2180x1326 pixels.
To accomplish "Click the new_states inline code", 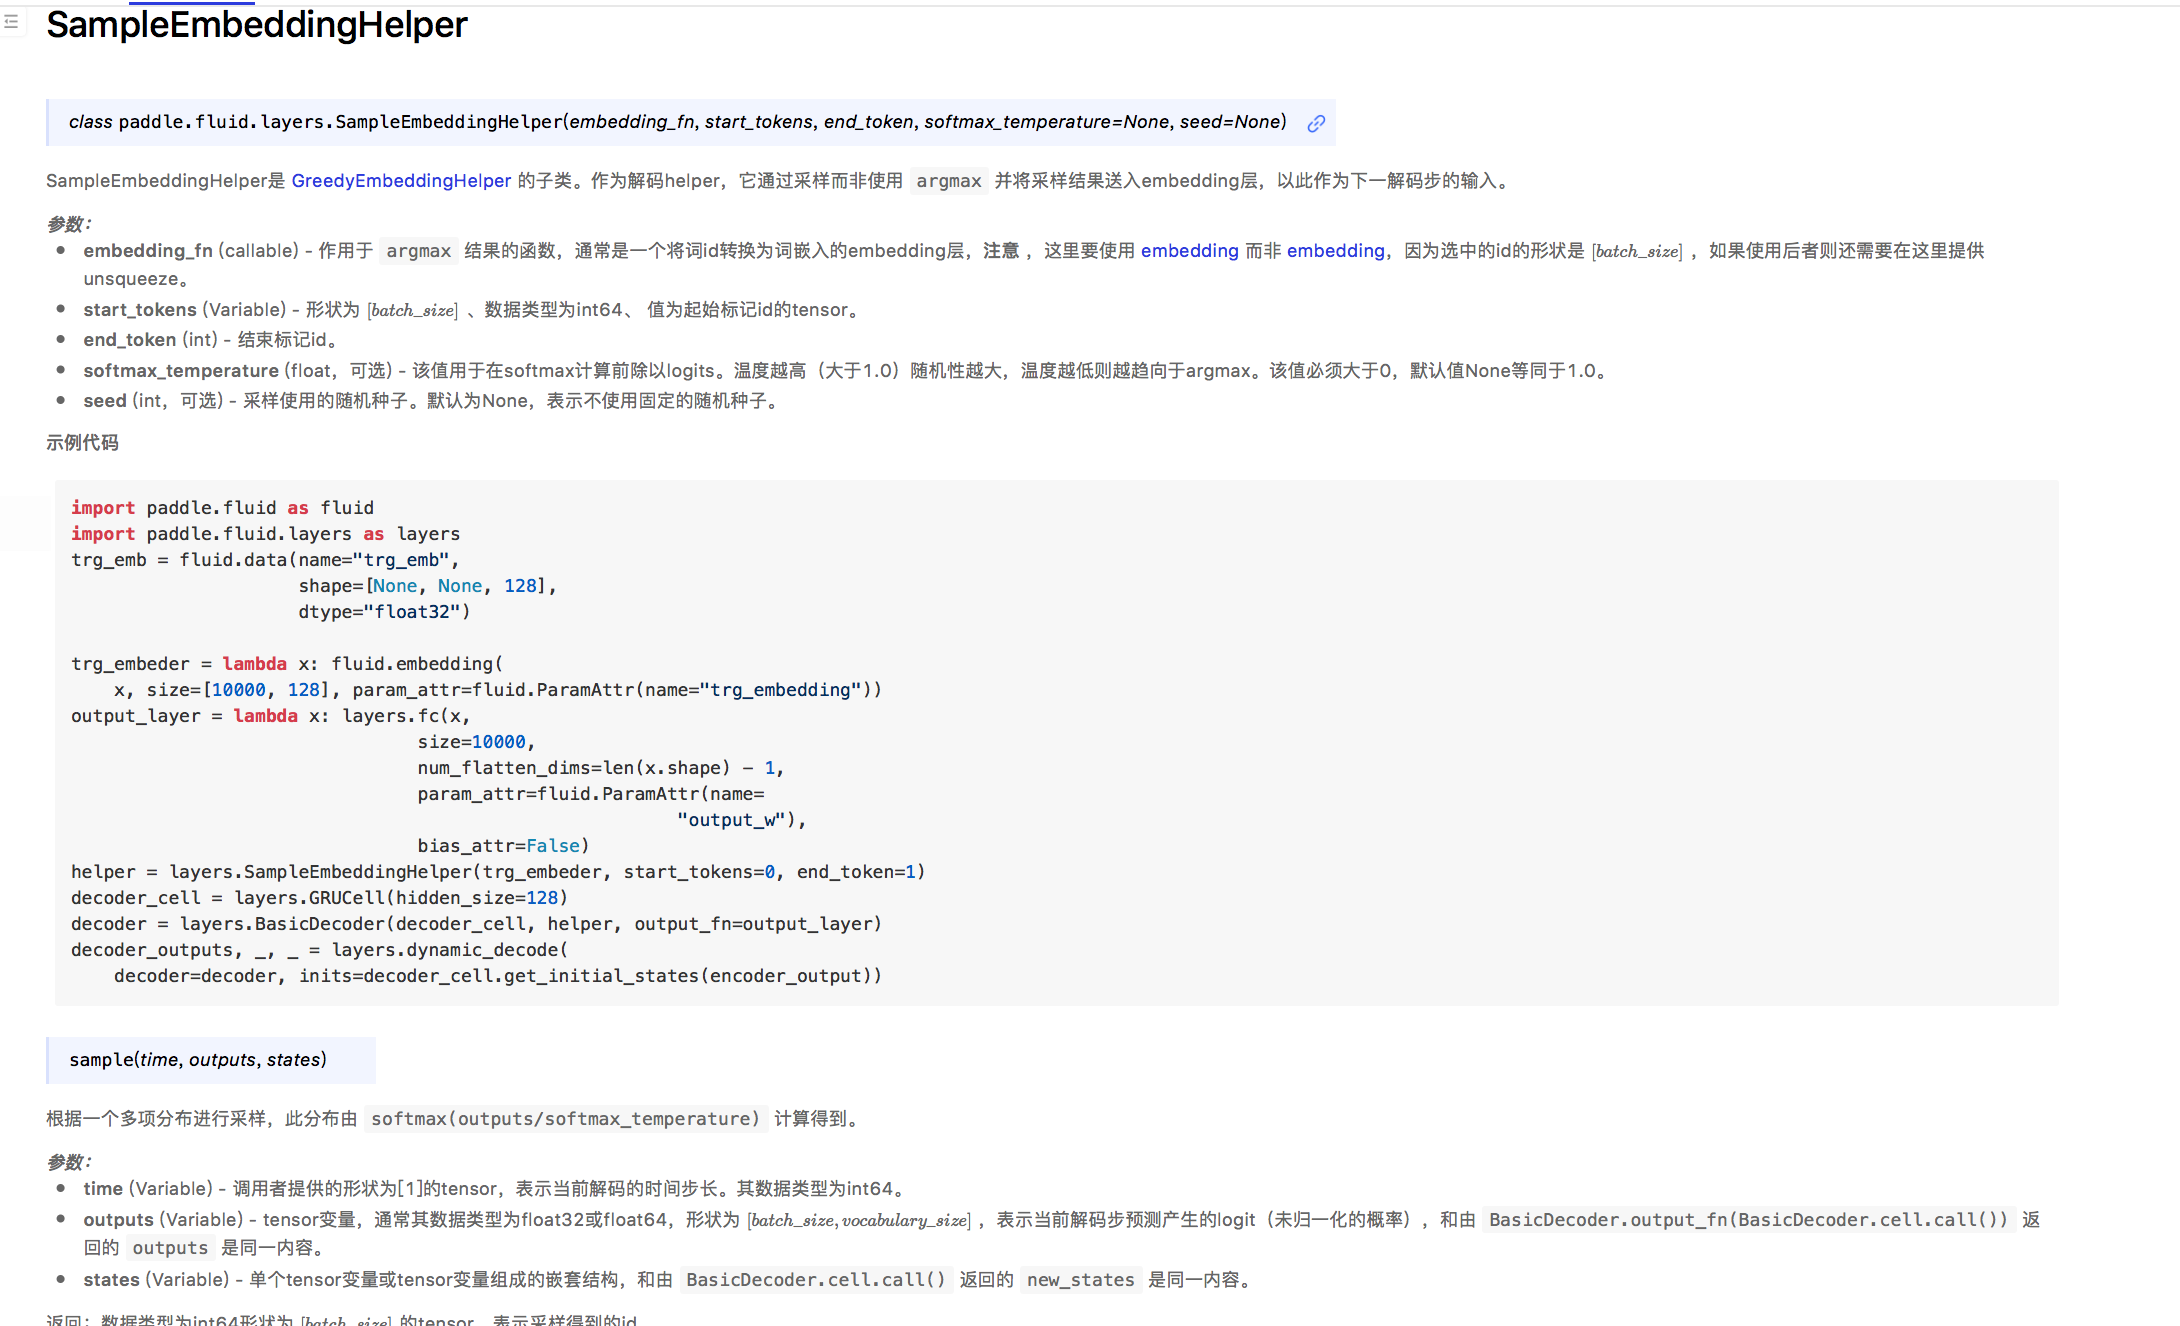I will pyautogui.click(x=1080, y=1280).
